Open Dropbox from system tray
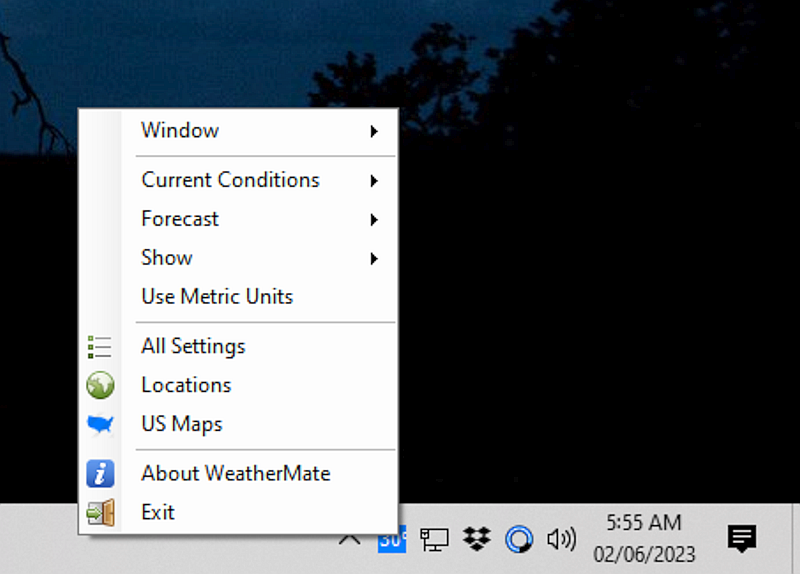800x574 pixels. (x=477, y=539)
